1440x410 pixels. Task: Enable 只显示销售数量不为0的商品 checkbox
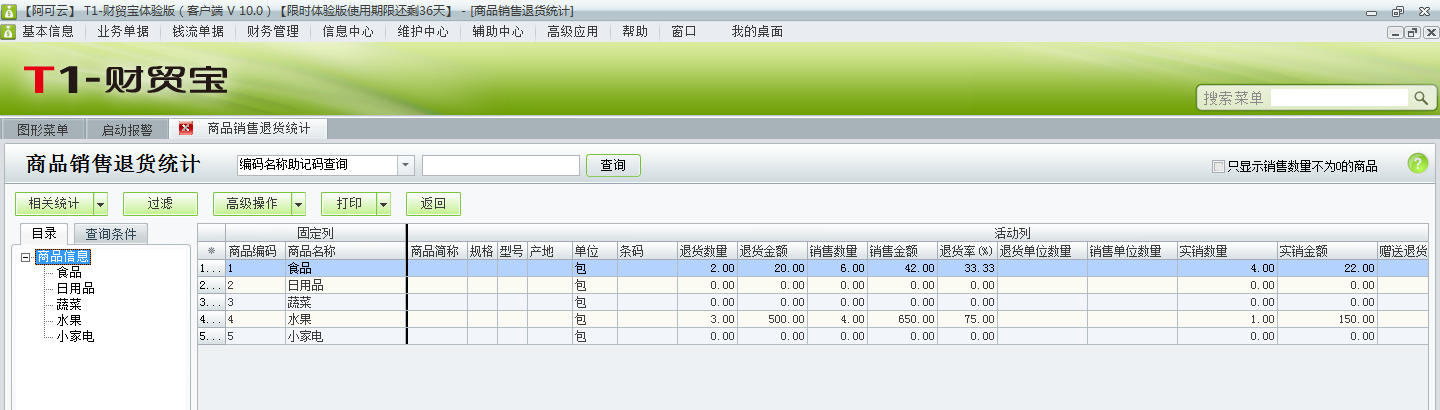coord(1218,166)
